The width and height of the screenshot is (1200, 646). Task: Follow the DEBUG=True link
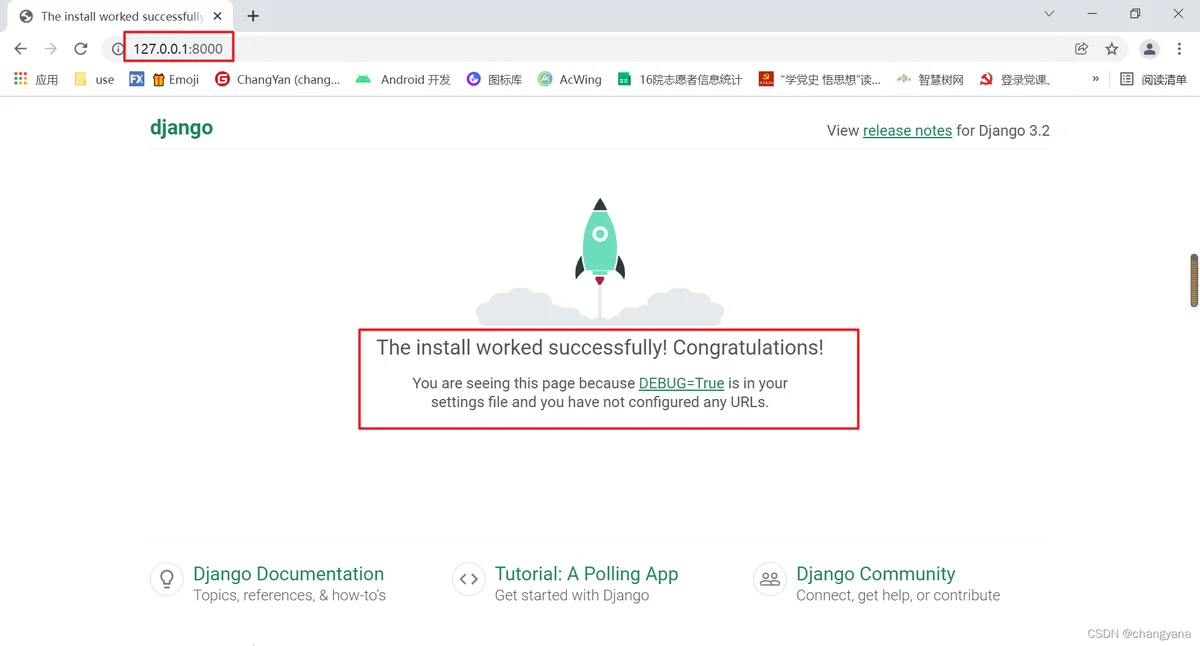pos(681,383)
